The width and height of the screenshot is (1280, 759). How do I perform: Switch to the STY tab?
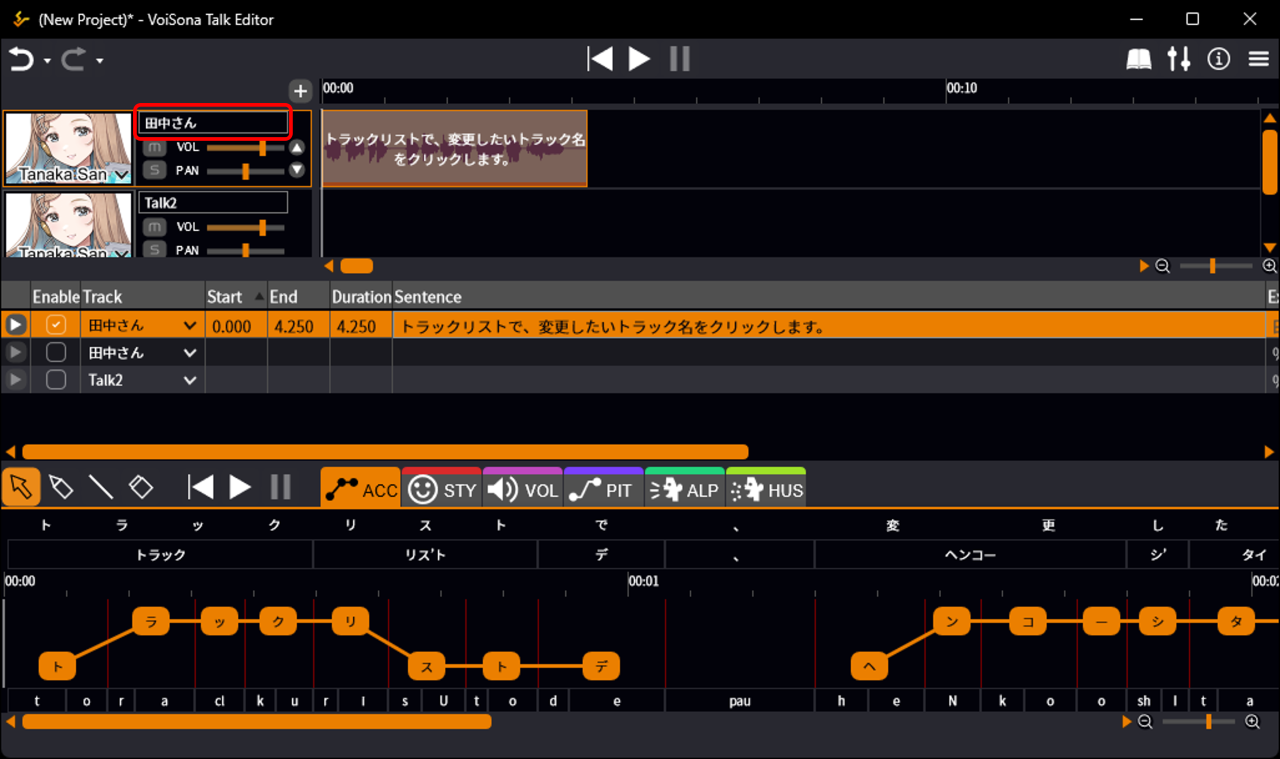442,490
